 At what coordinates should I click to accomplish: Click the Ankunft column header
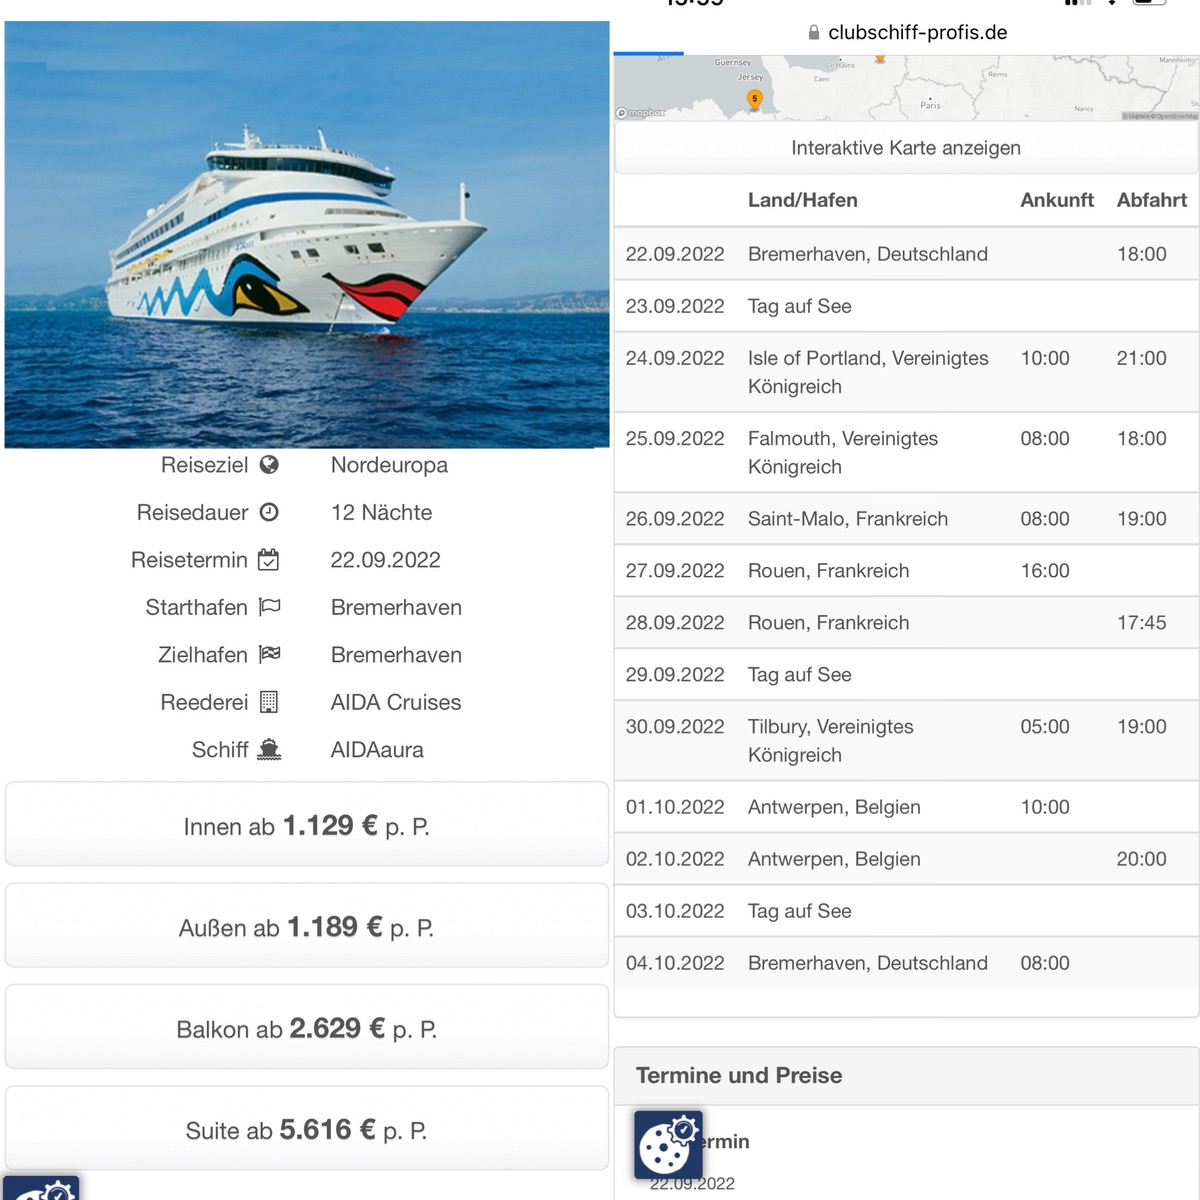[x=1057, y=200]
